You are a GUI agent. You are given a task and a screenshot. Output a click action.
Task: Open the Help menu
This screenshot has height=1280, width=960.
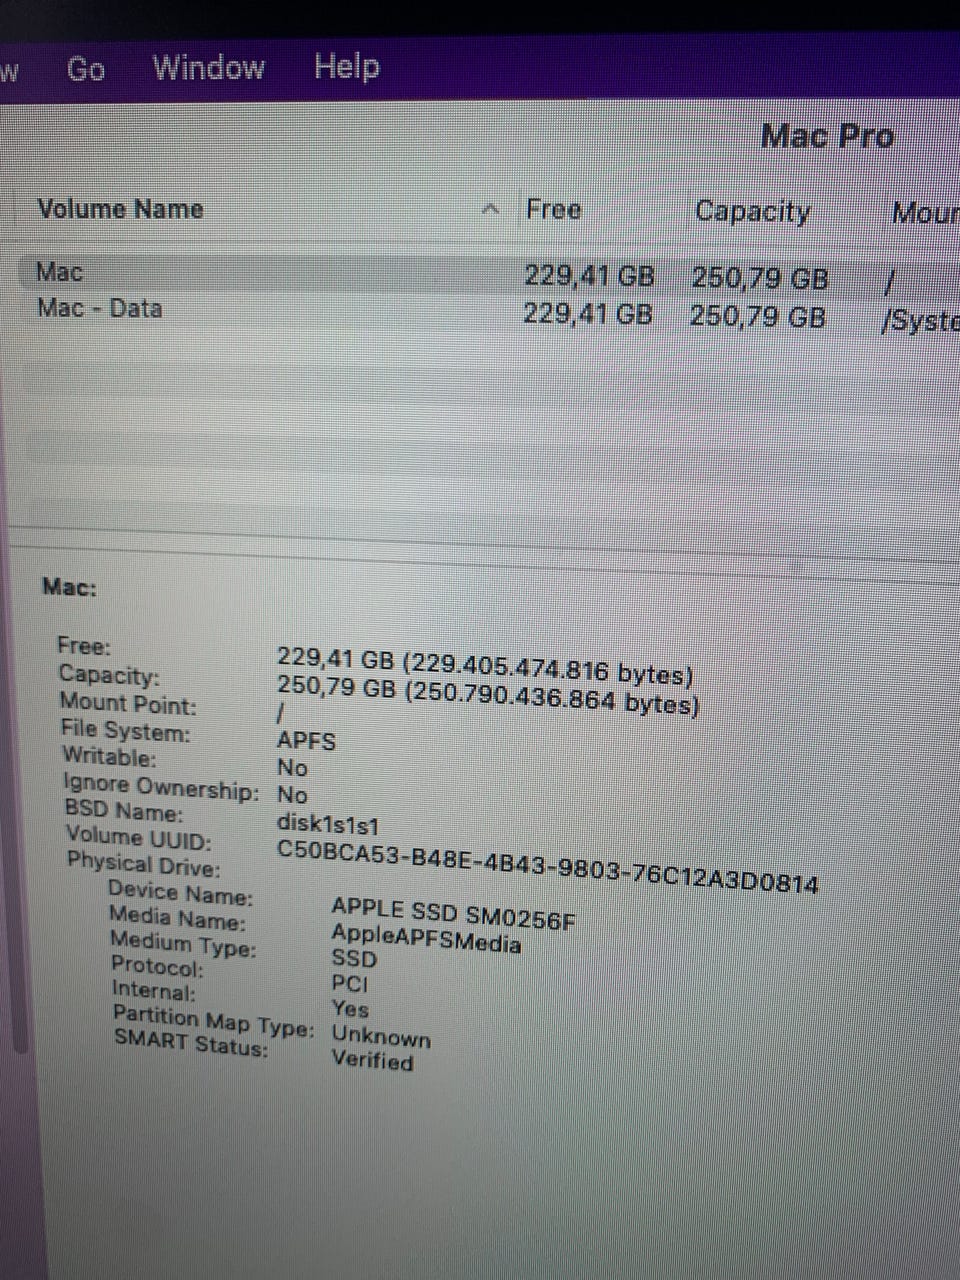346,66
